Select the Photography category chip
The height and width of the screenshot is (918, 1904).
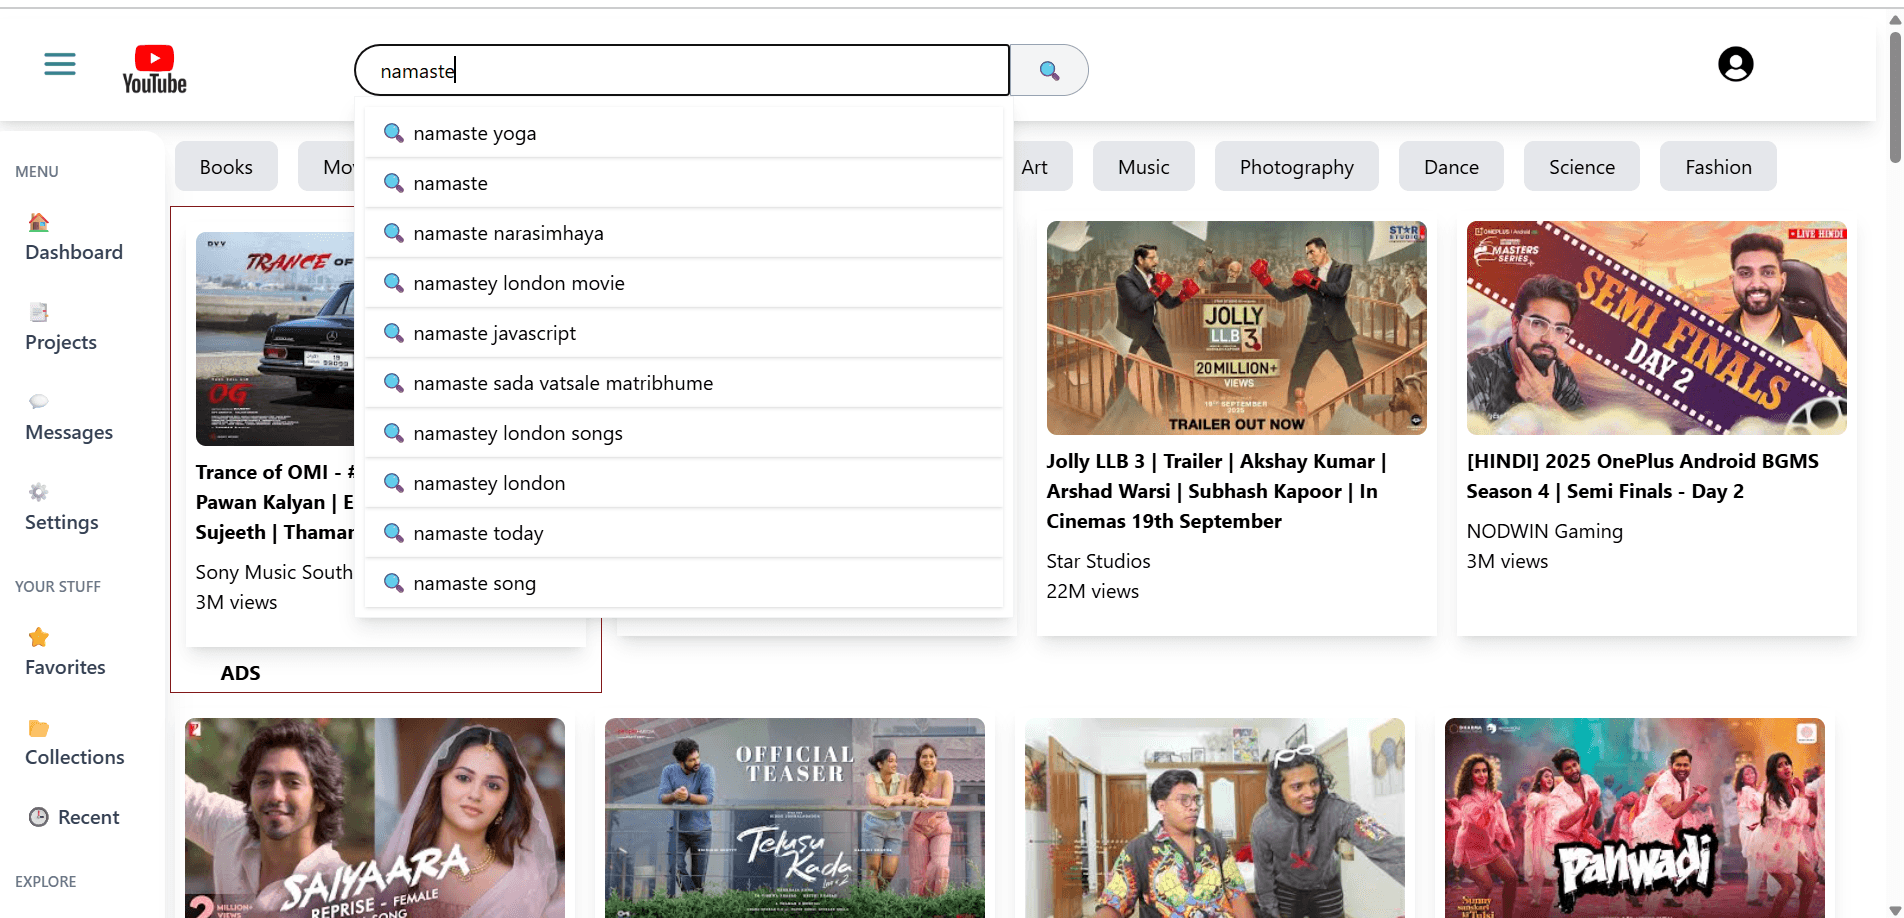pos(1296,166)
